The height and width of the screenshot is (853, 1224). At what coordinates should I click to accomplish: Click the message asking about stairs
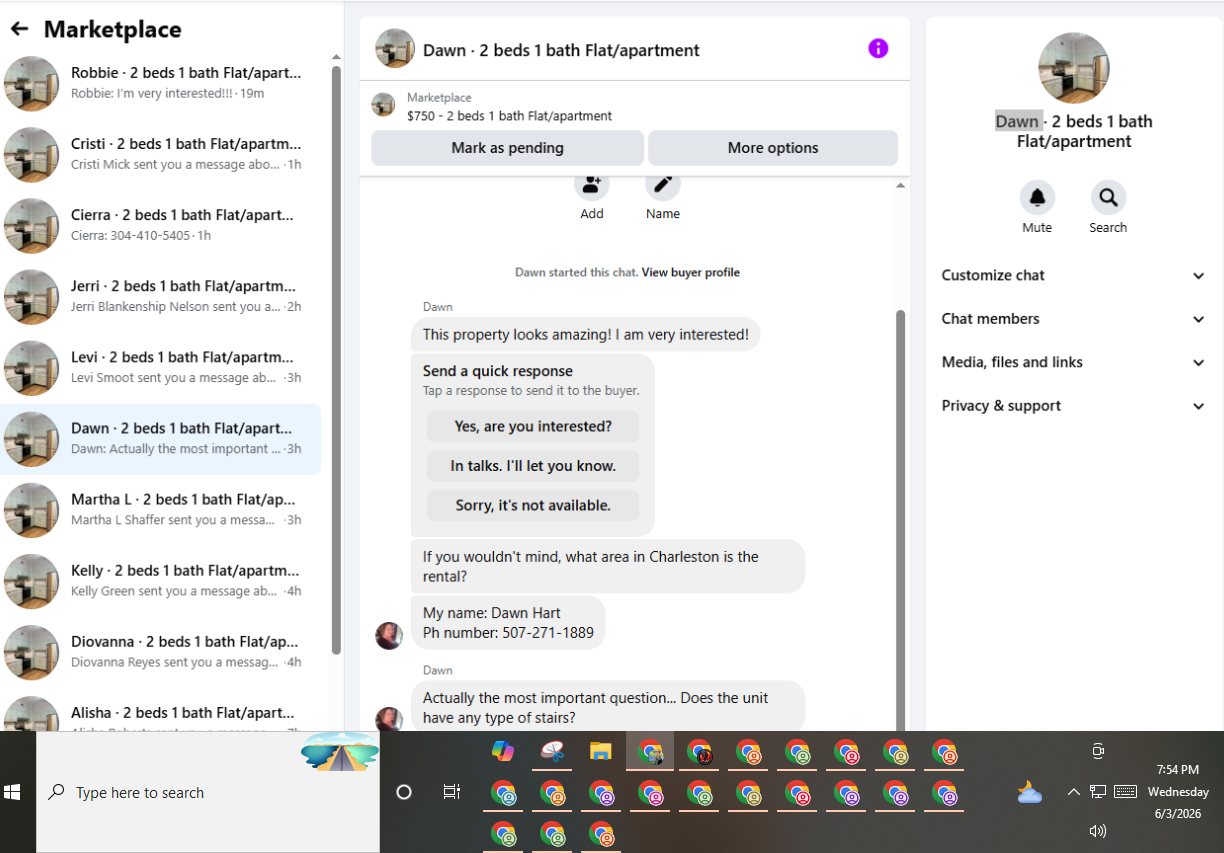pyautogui.click(x=608, y=707)
